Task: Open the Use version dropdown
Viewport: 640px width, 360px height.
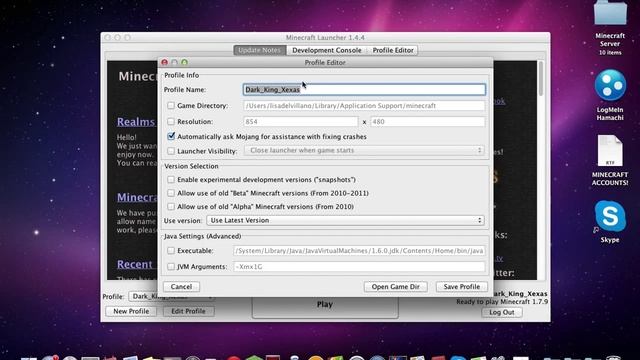Action: pyautogui.click(x=345, y=220)
